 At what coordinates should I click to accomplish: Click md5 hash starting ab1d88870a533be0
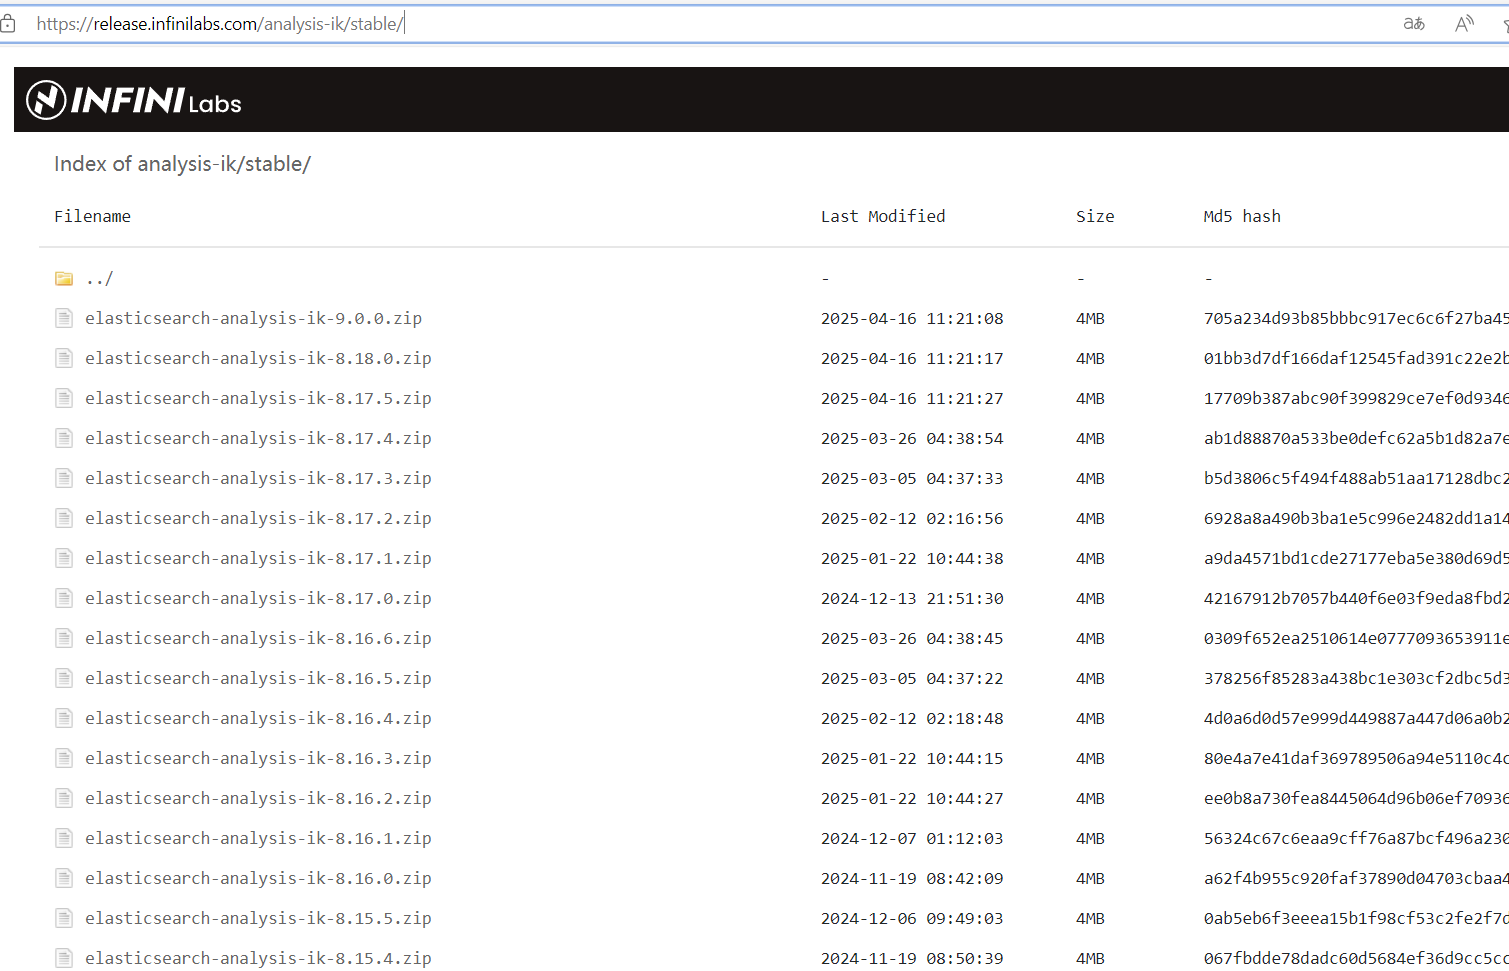point(1356,438)
